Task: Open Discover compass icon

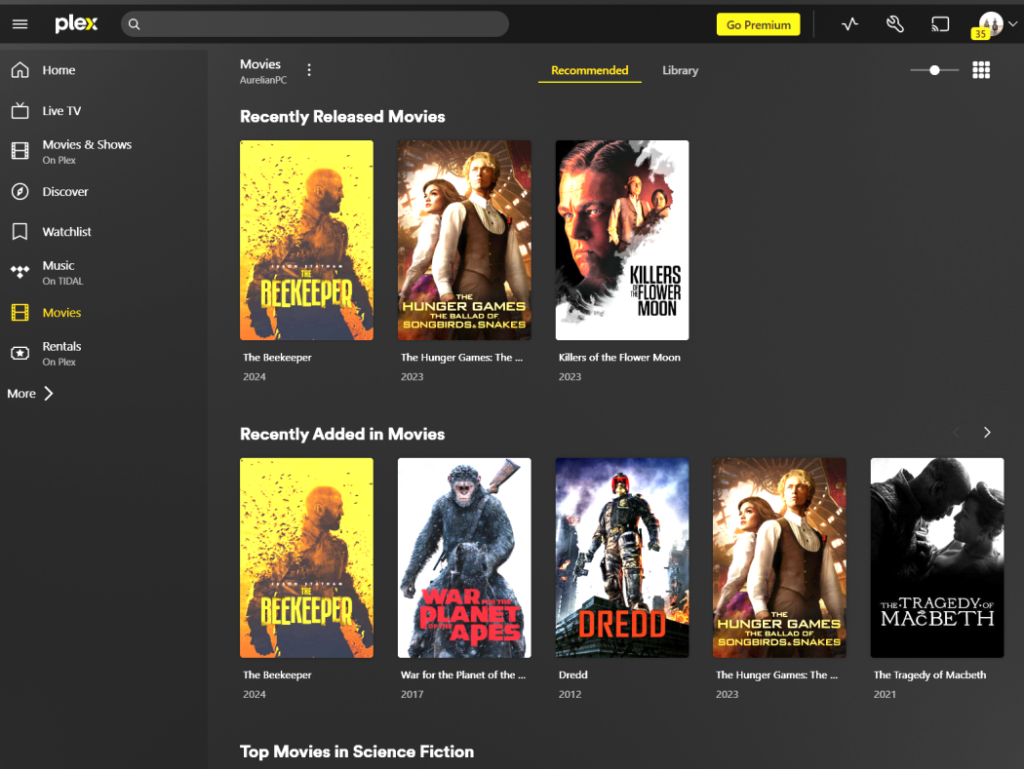Action: coord(20,192)
